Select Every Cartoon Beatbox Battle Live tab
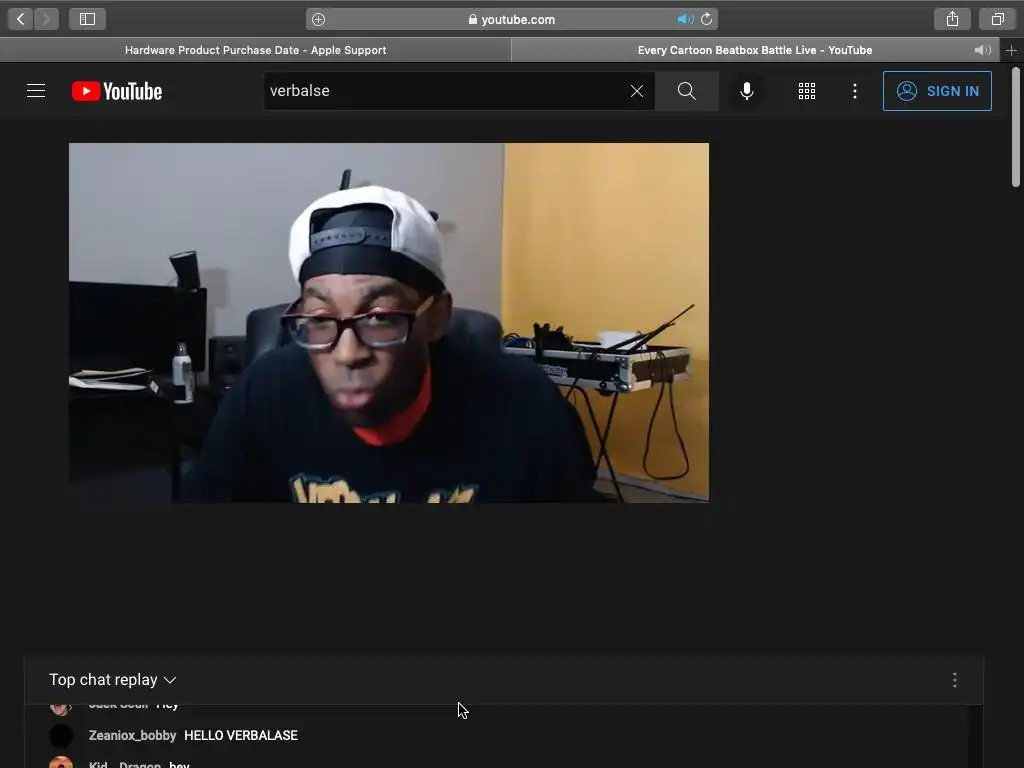This screenshot has width=1024, height=768. coord(755,50)
